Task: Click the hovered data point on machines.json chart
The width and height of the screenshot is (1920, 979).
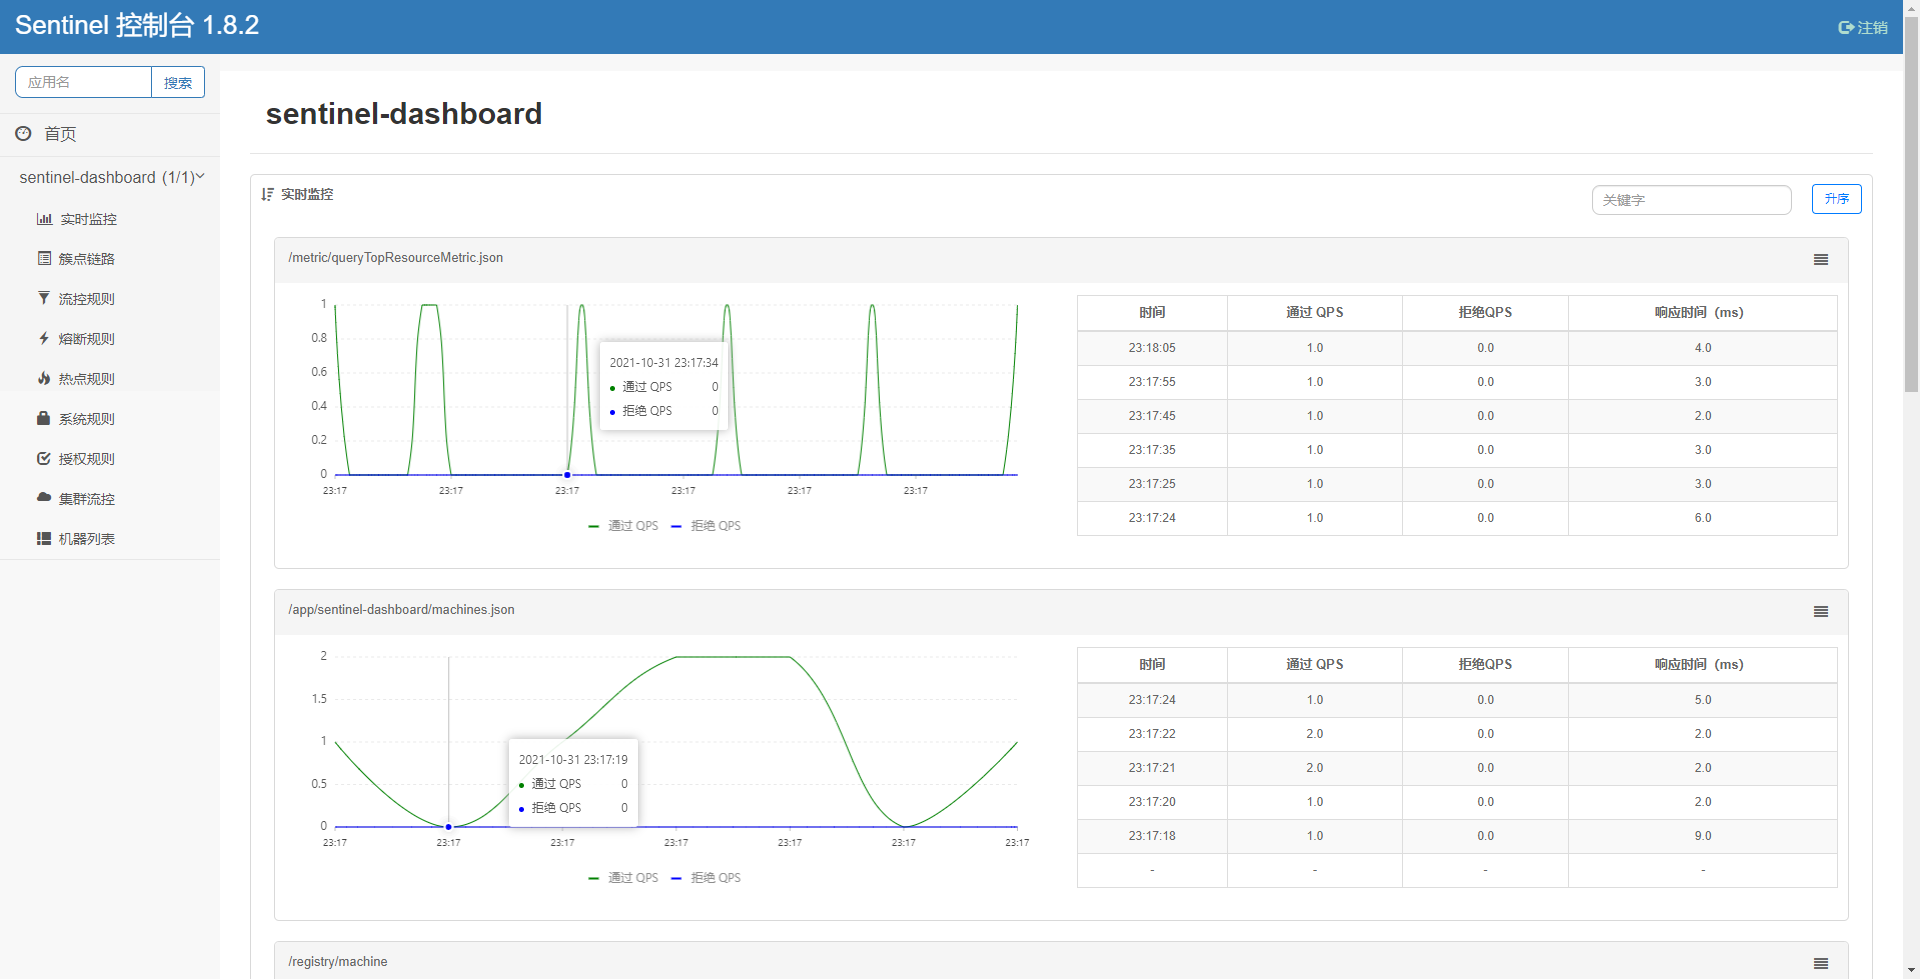Action: point(449,827)
